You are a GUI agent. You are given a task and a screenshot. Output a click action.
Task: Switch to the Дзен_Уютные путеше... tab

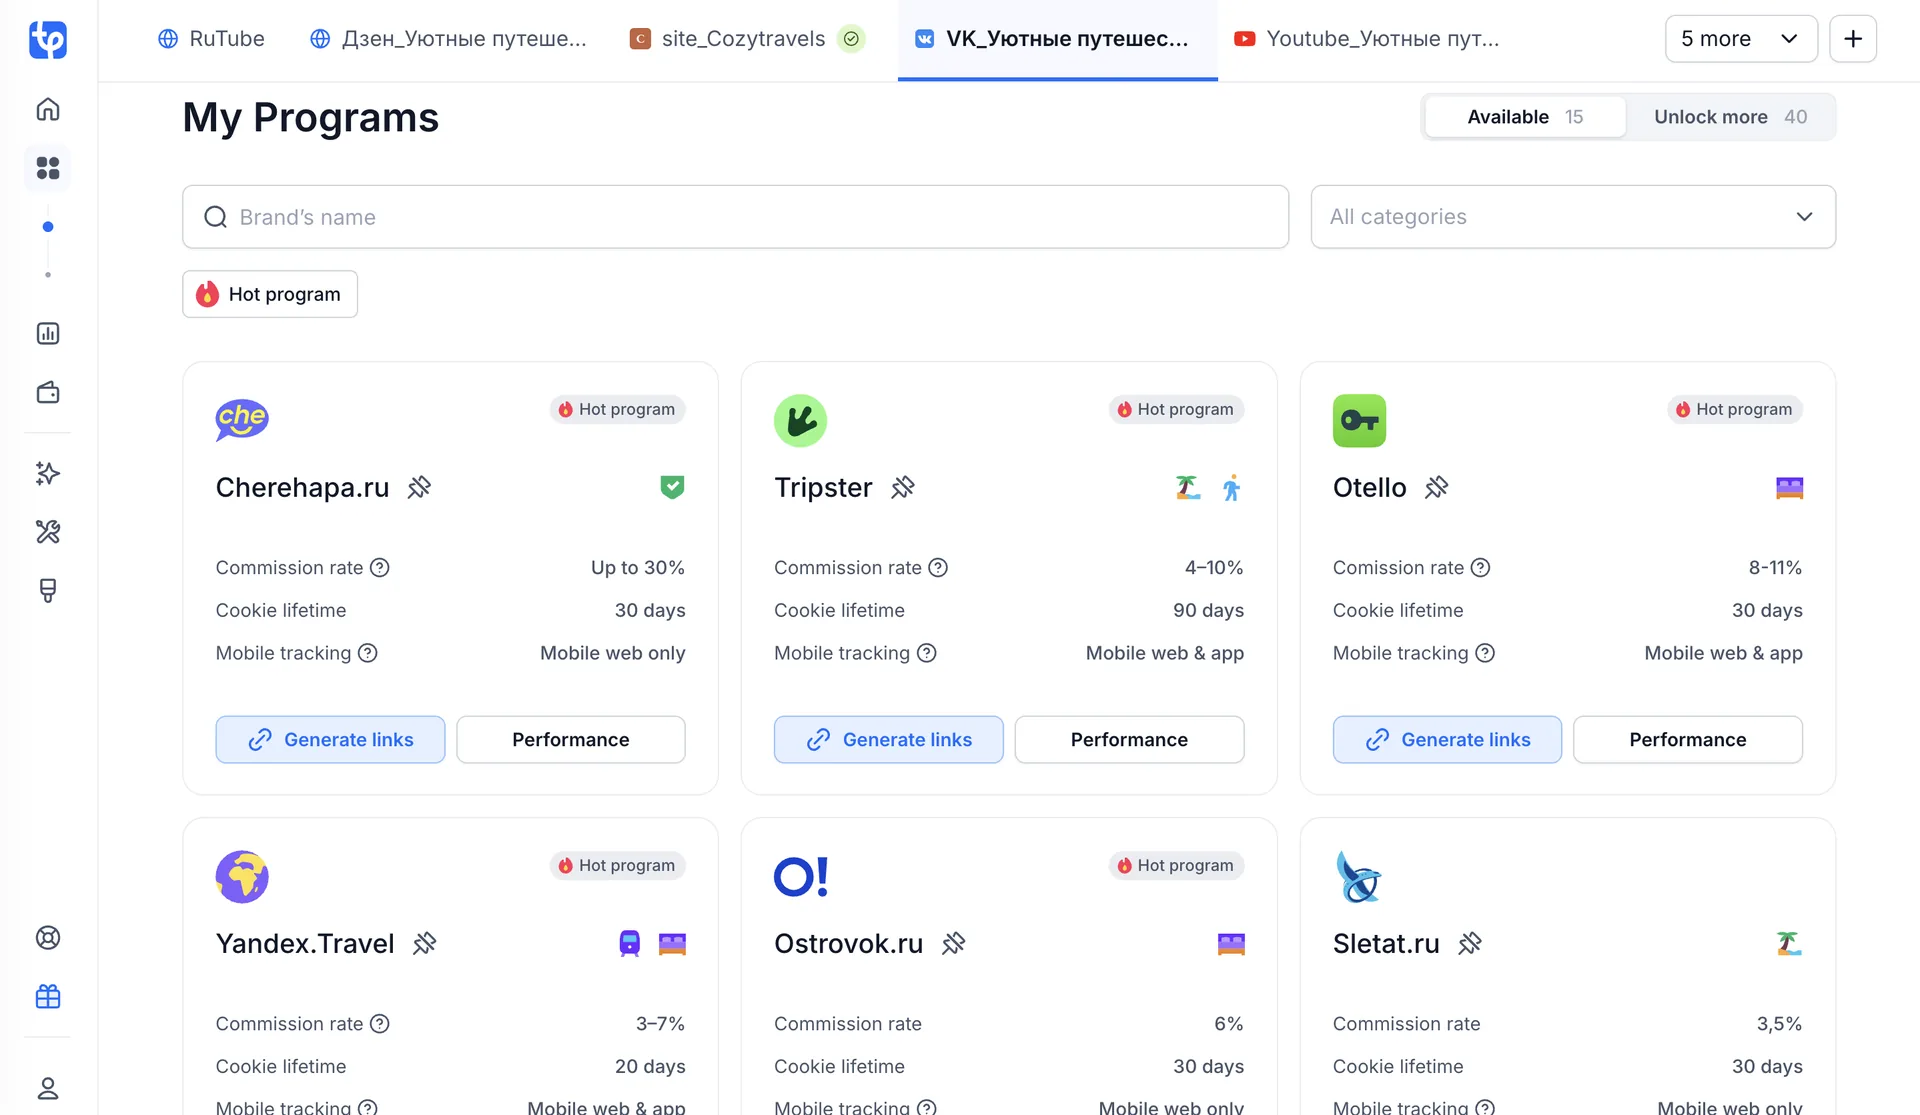point(448,39)
